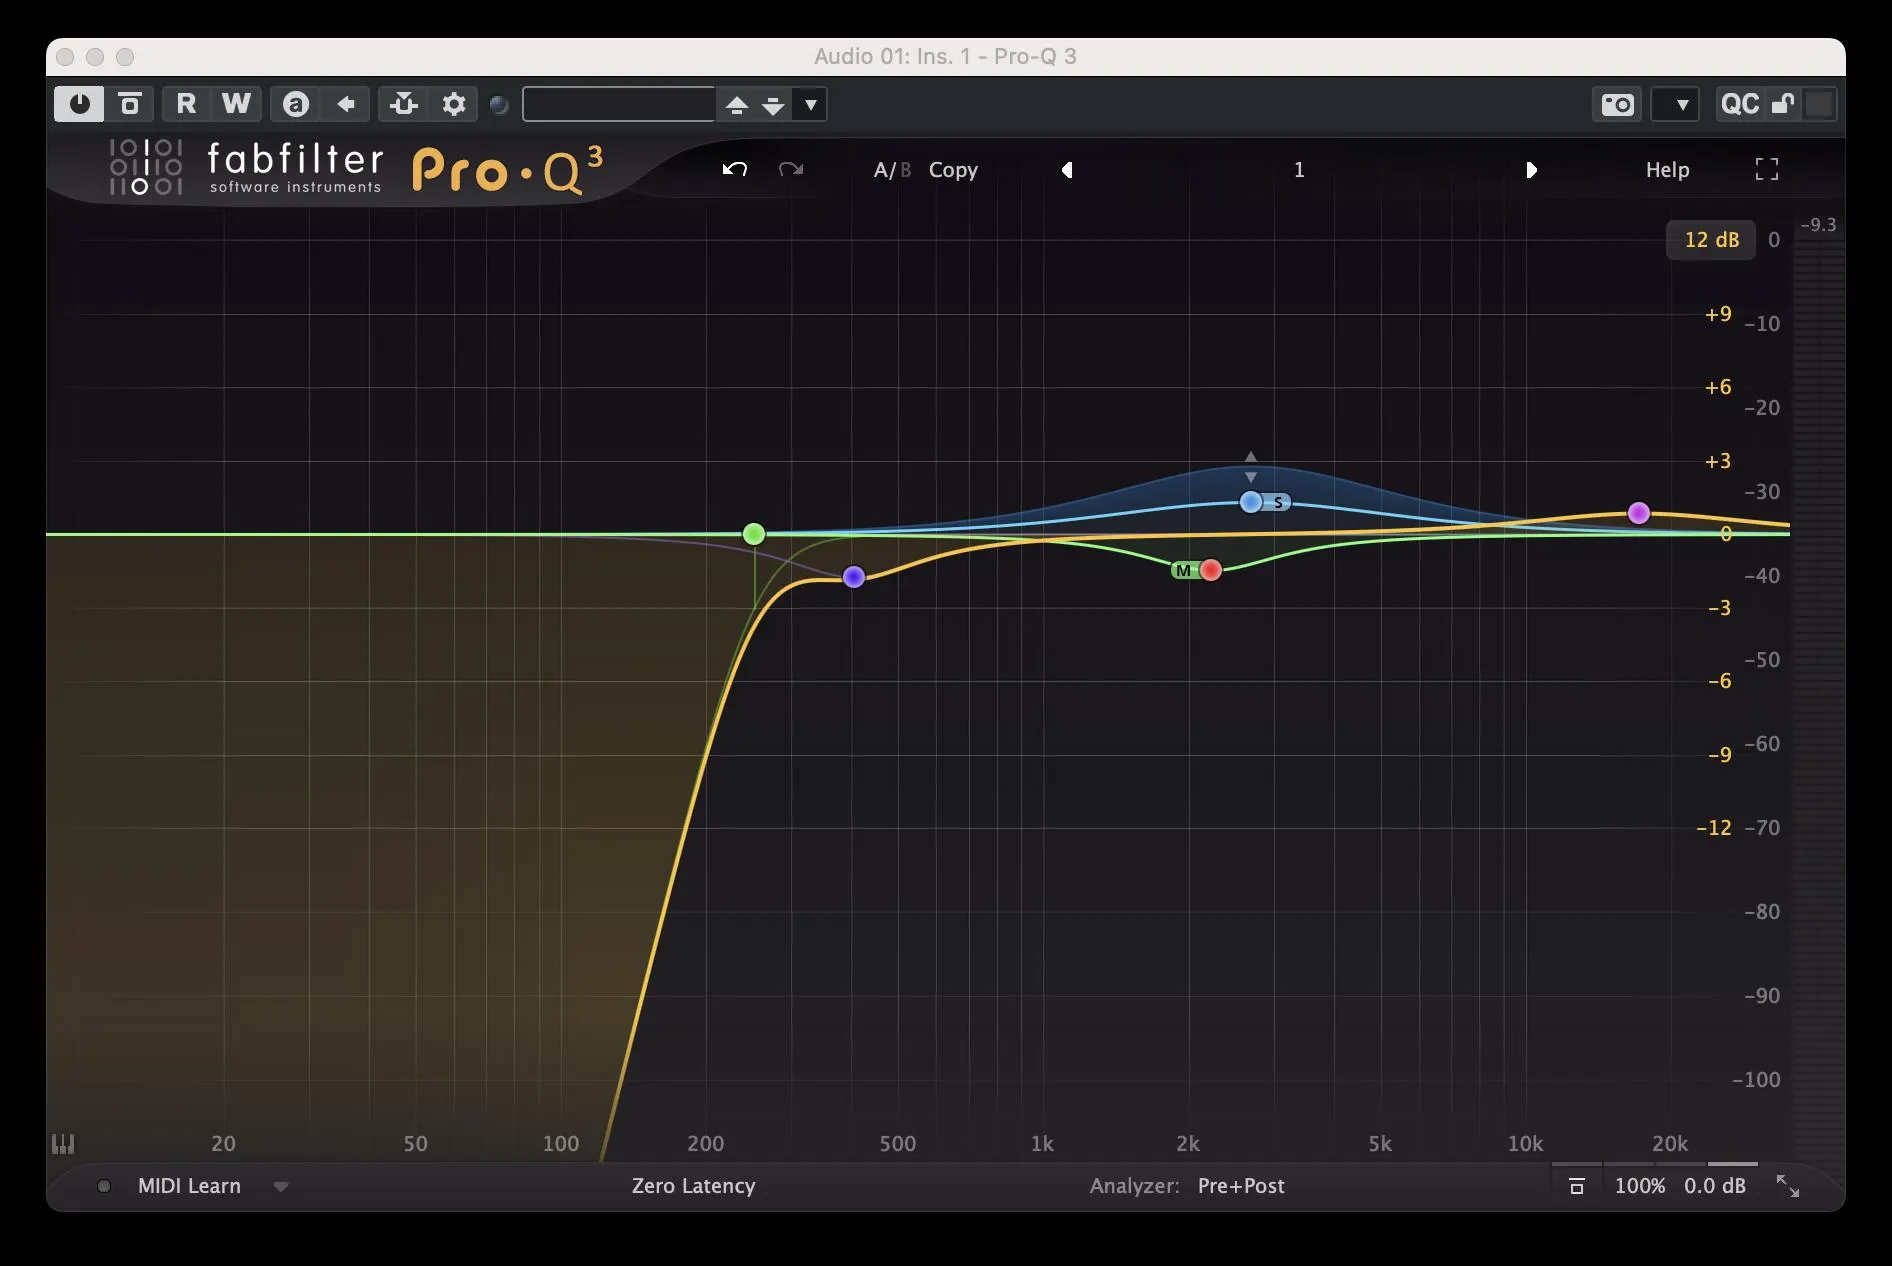Click the camera snapshot icon
Viewport: 1892px width, 1266px height.
click(1617, 104)
